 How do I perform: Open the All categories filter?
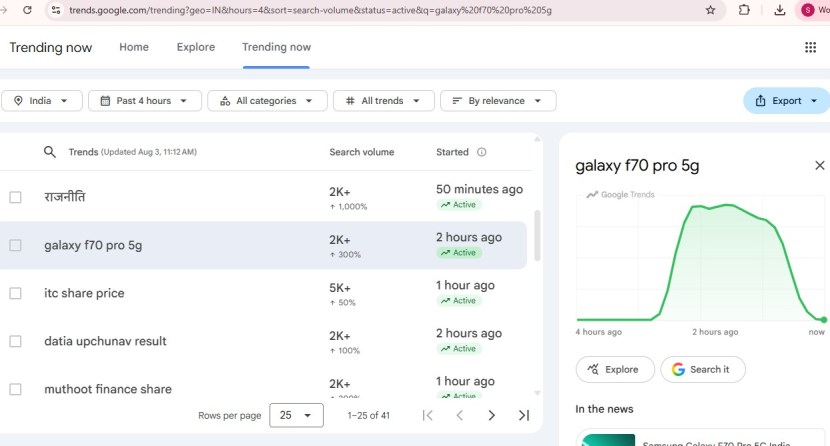point(267,101)
